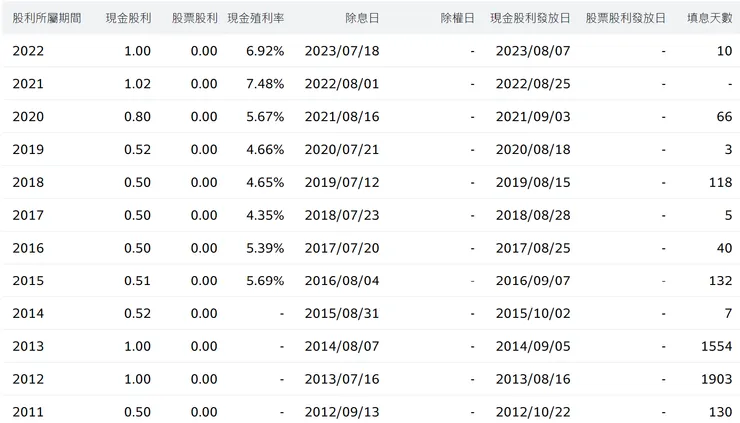
Task: Click ex-dividend date 2022/08/01
Action: tap(342, 84)
